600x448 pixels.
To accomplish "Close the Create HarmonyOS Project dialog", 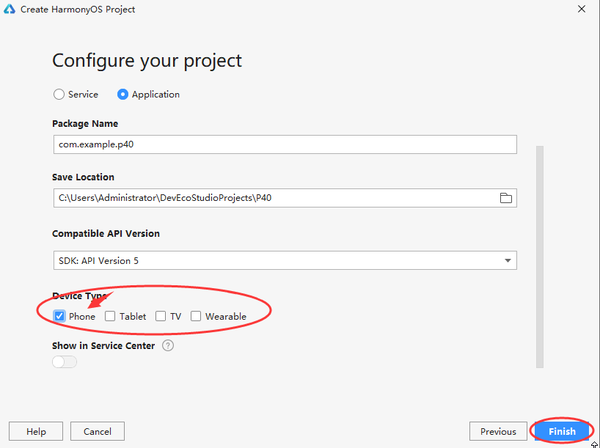I will click(581, 9).
